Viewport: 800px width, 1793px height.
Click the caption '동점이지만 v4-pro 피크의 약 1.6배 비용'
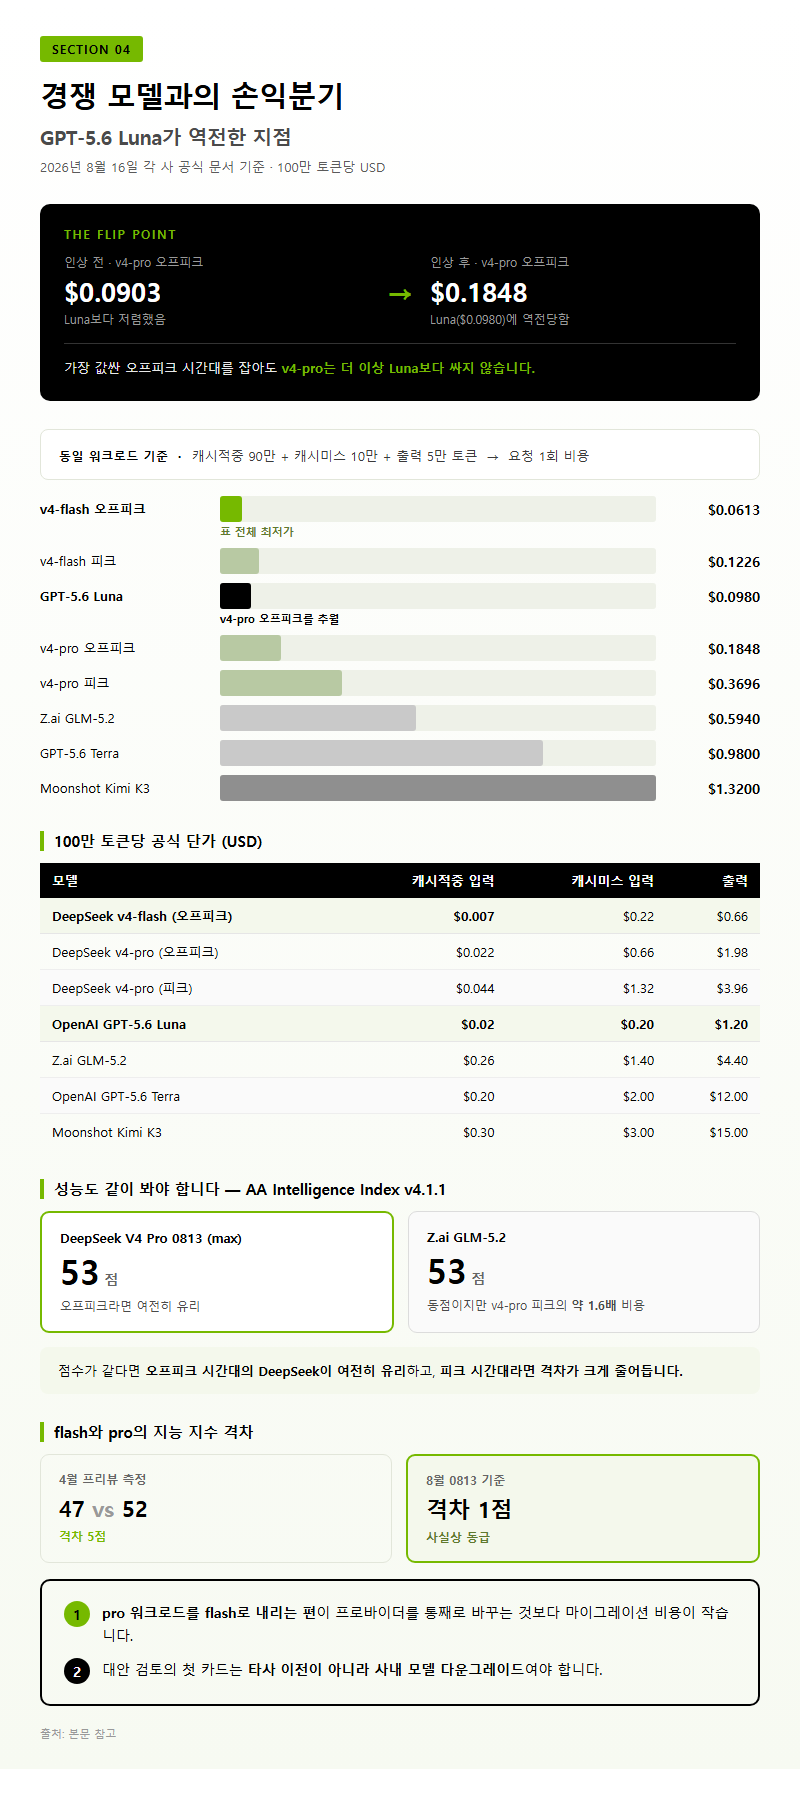click(536, 1305)
